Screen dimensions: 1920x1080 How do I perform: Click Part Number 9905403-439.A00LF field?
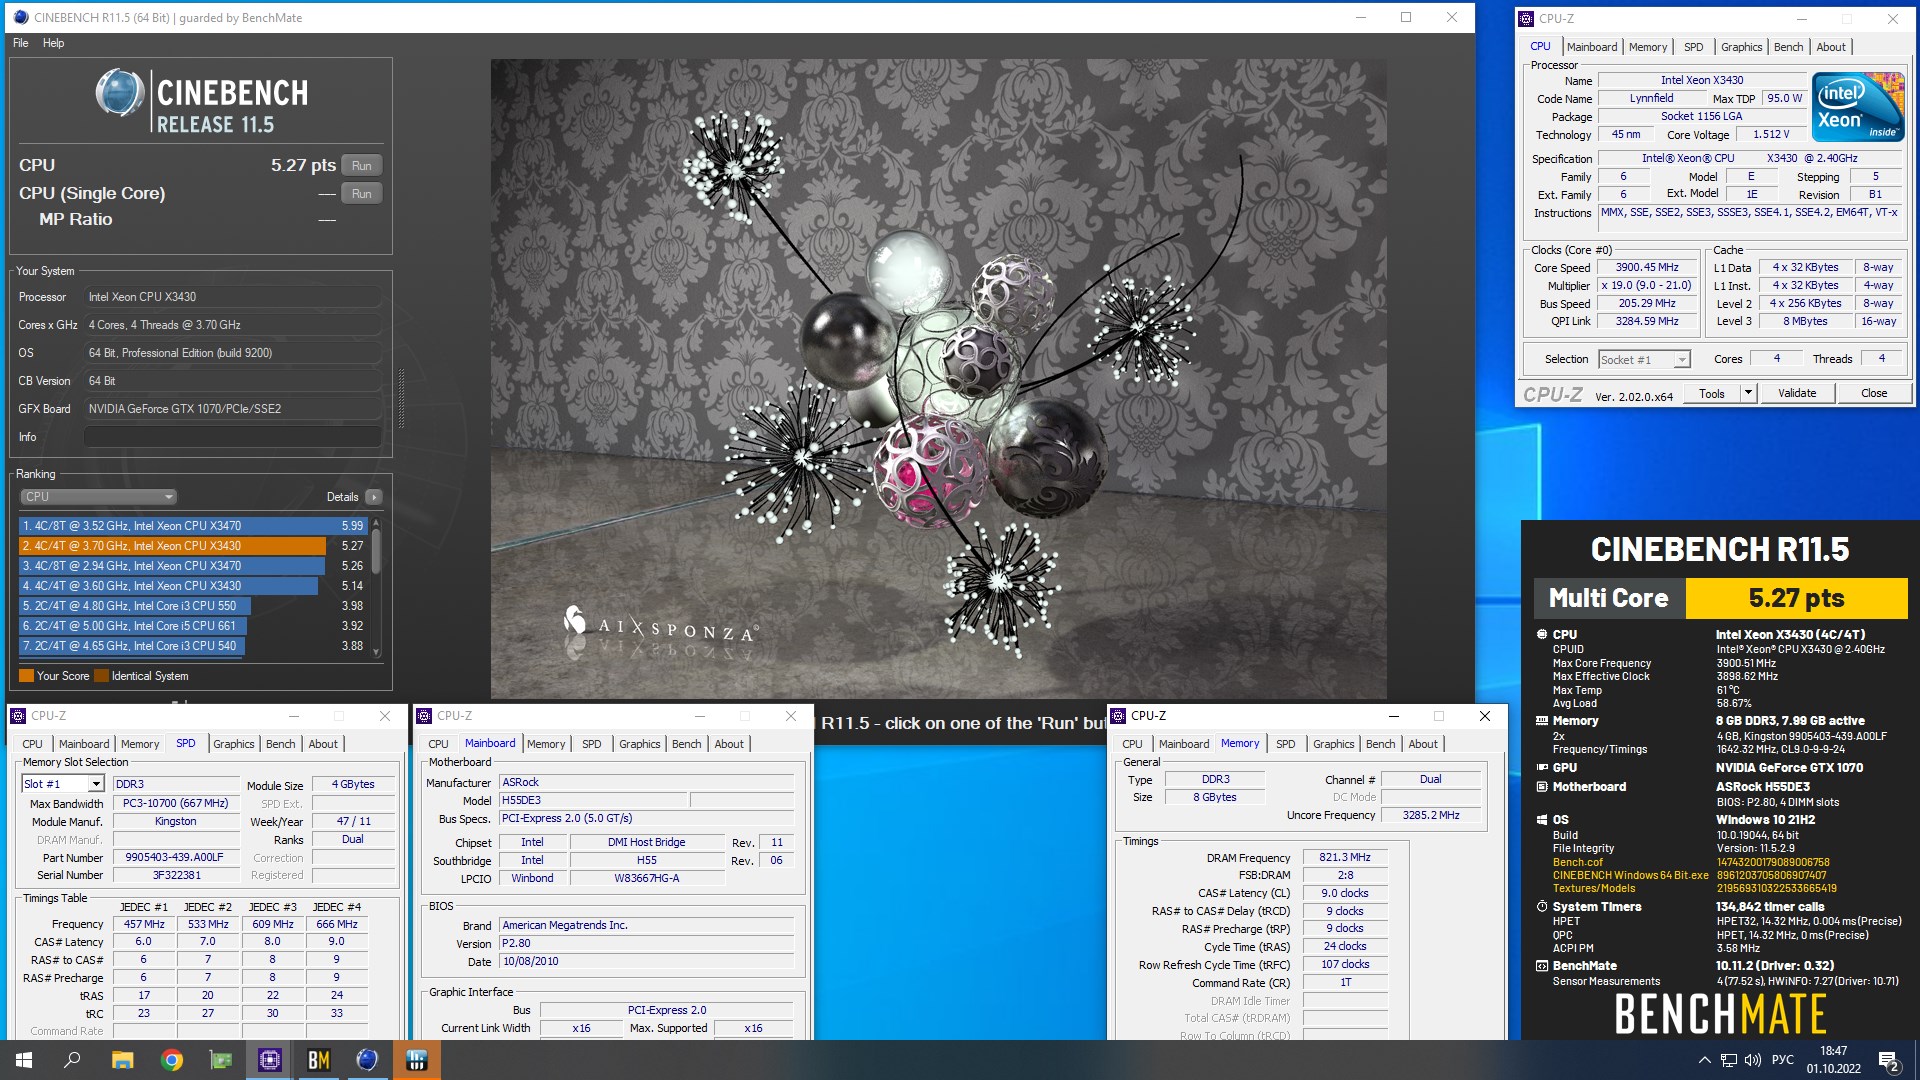[174, 858]
